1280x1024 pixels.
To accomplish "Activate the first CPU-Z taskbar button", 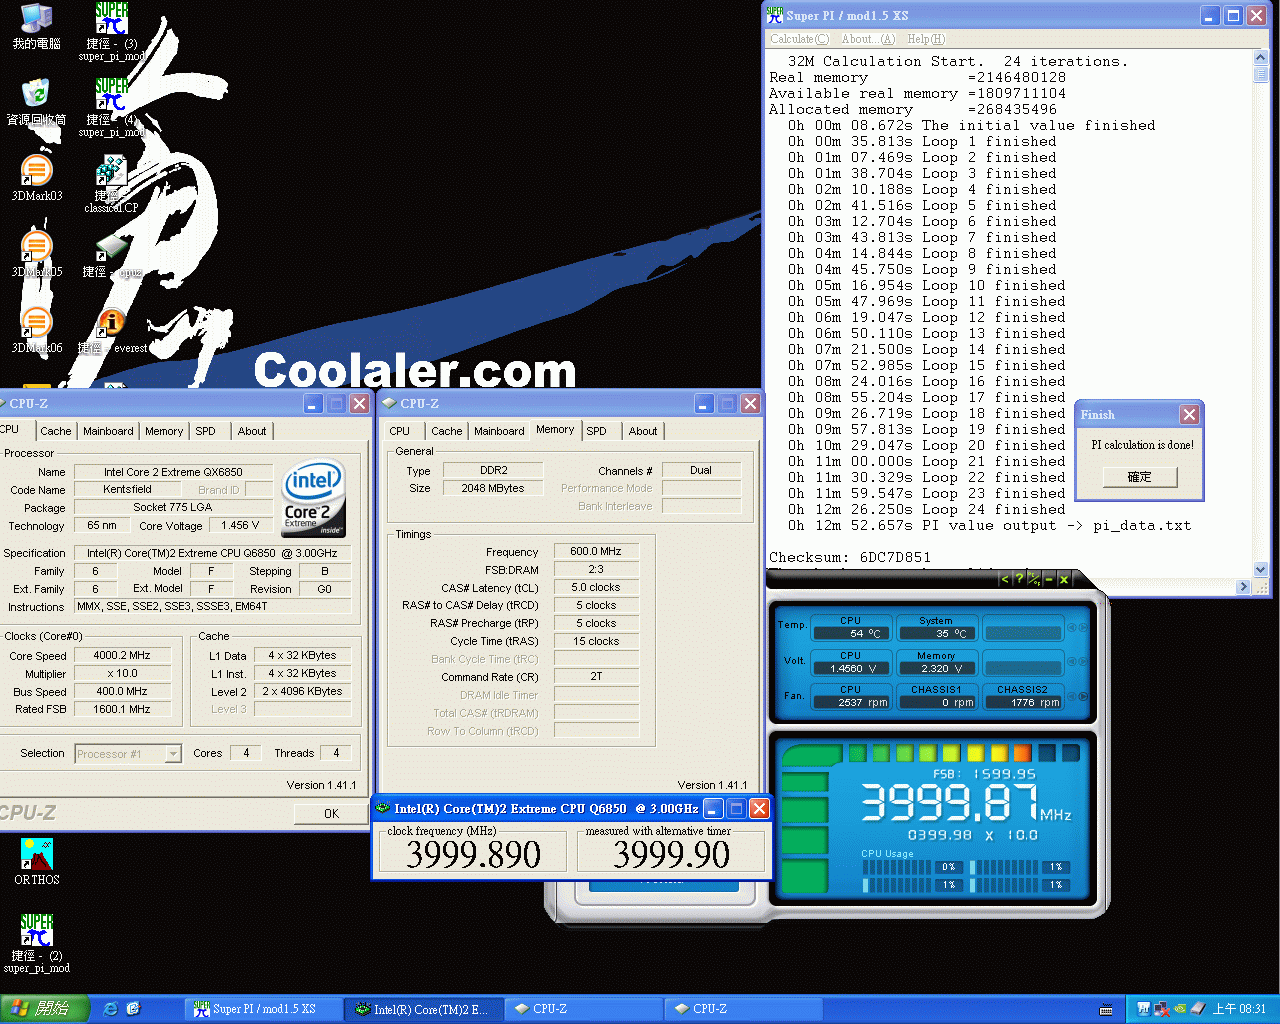I will pos(583,1009).
